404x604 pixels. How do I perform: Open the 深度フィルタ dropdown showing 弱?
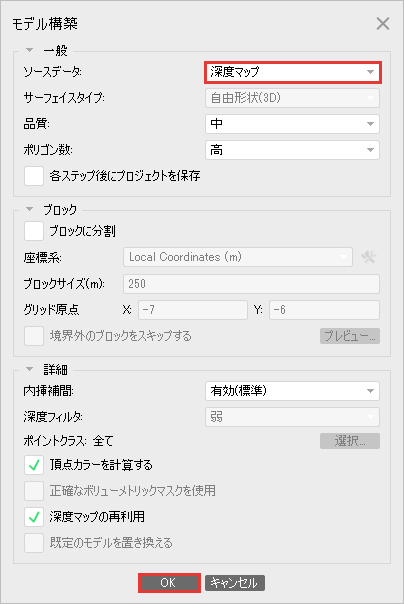click(x=293, y=417)
